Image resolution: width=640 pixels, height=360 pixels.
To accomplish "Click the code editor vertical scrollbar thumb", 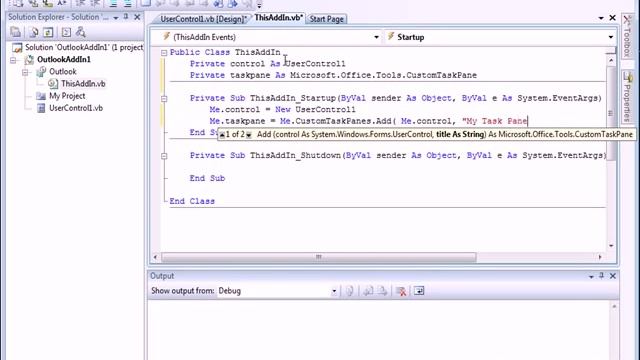I will pyautogui.click(x=611, y=113).
